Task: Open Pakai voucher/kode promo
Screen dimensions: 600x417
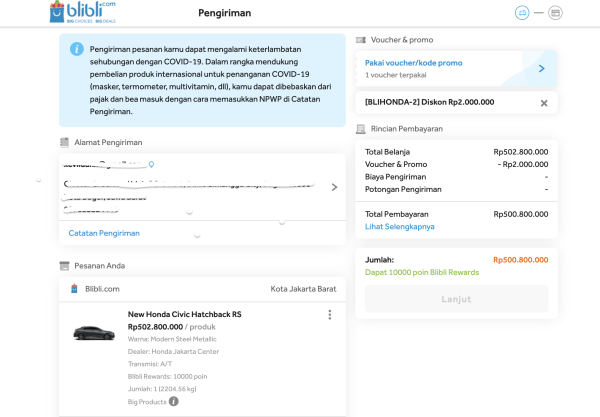Action: click(414, 63)
